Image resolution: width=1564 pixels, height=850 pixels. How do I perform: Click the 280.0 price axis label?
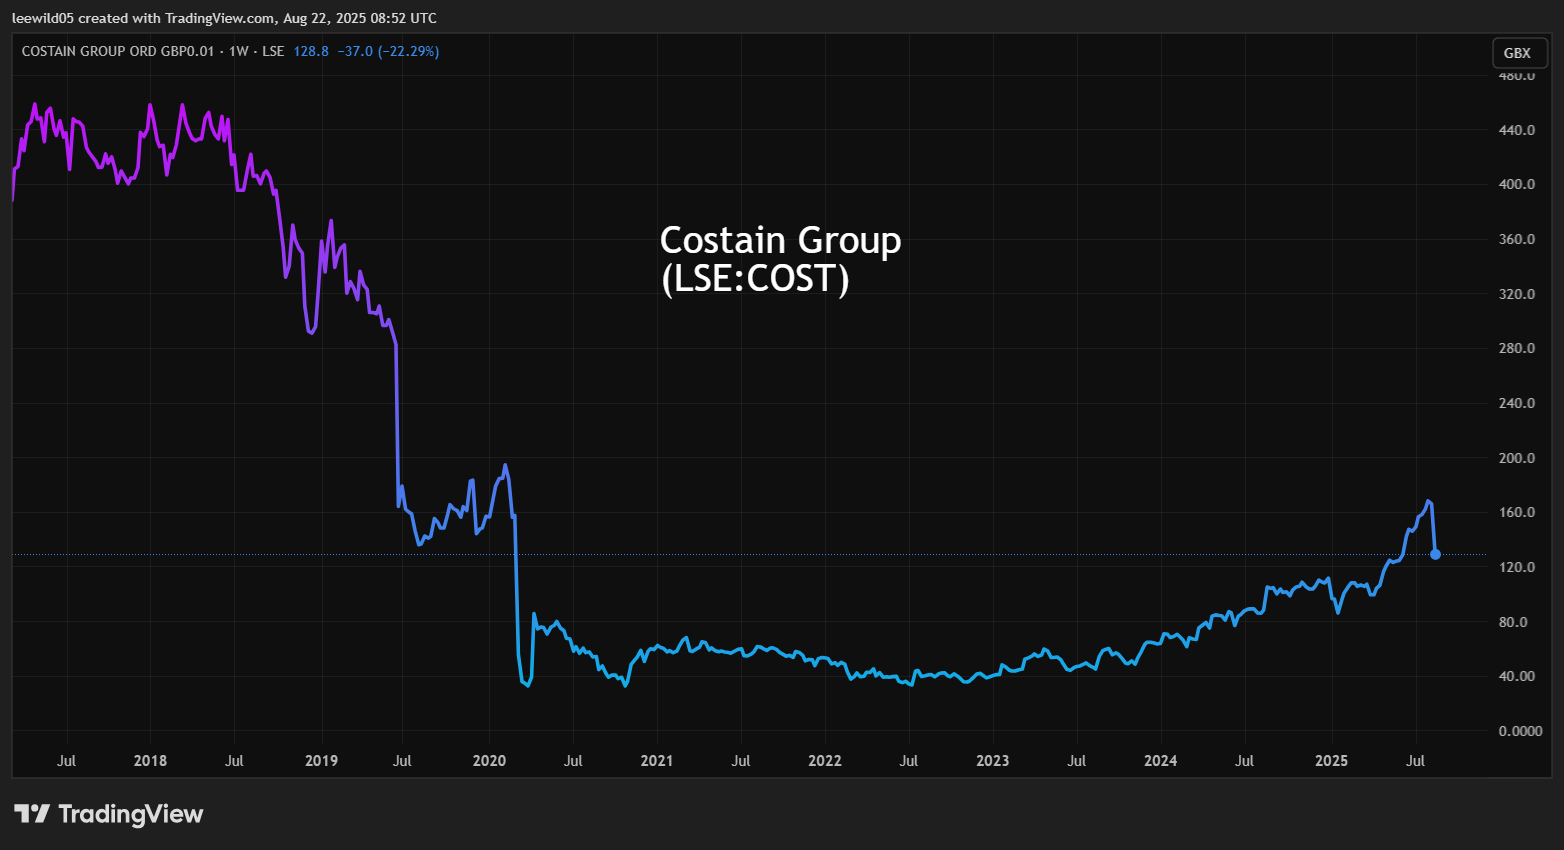click(x=1517, y=348)
